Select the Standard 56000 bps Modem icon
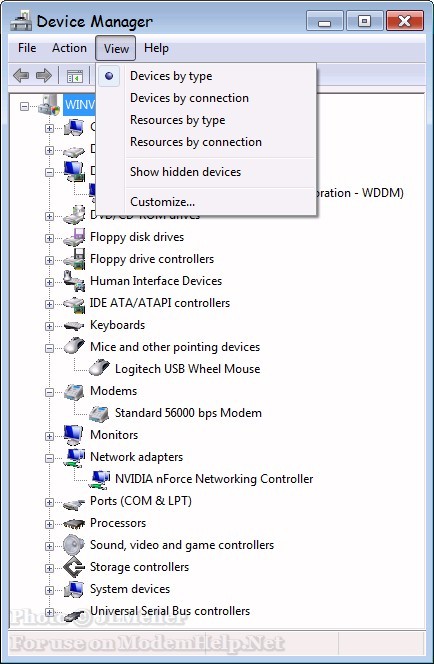The width and height of the screenshot is (434, 664). click(99, 412)
